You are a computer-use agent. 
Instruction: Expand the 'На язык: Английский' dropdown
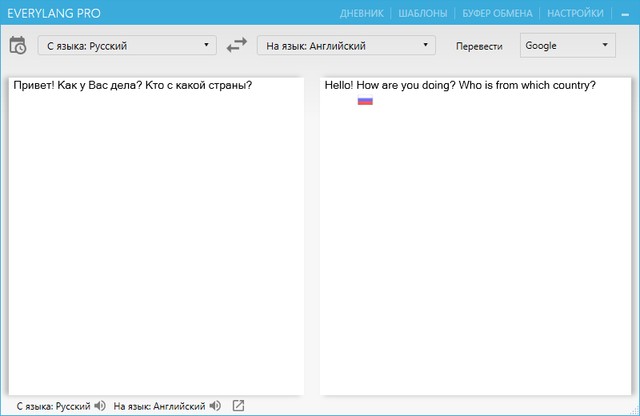pyautogui.click(x=346, y=45)
